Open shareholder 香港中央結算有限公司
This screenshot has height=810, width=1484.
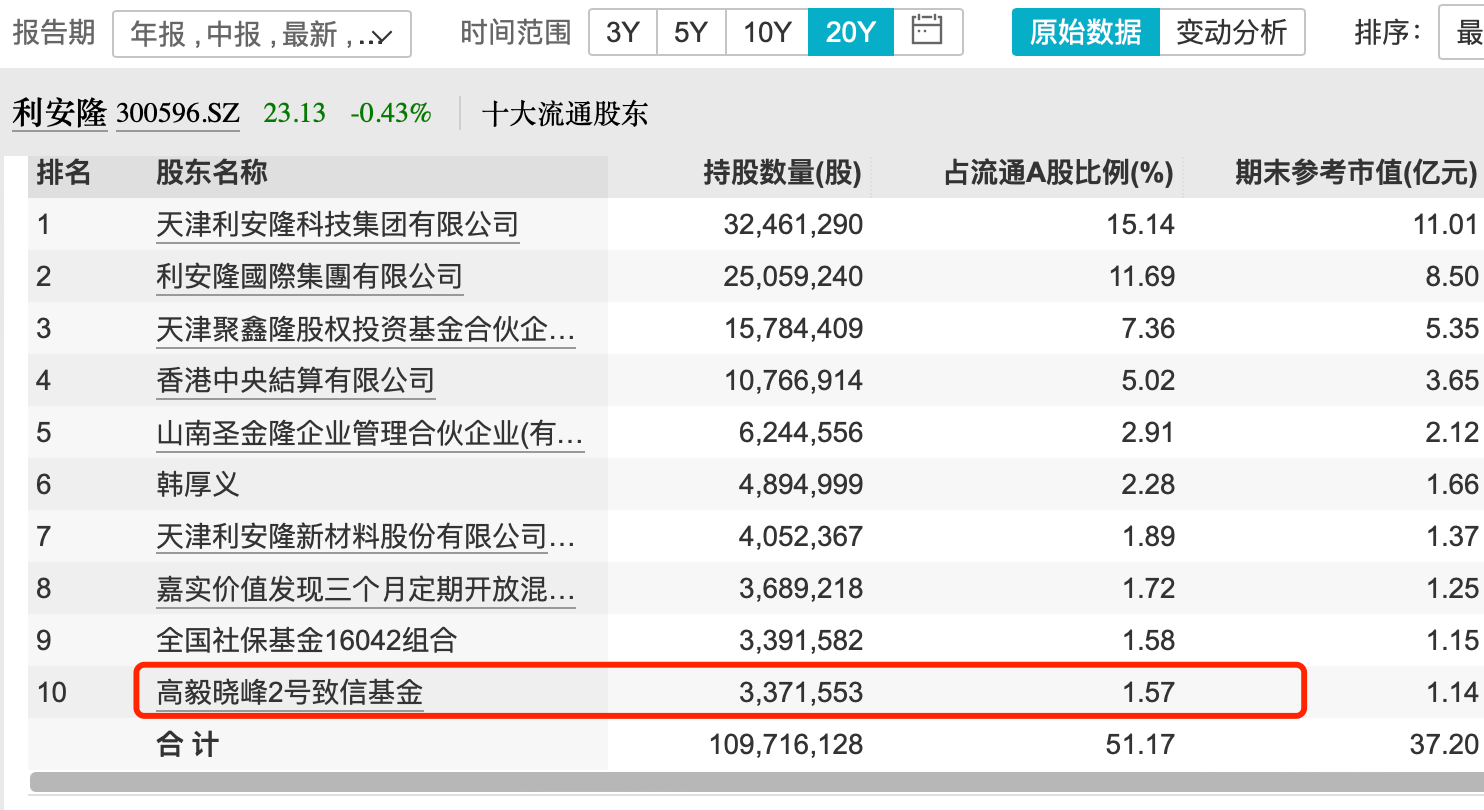[x=296, y=380]
